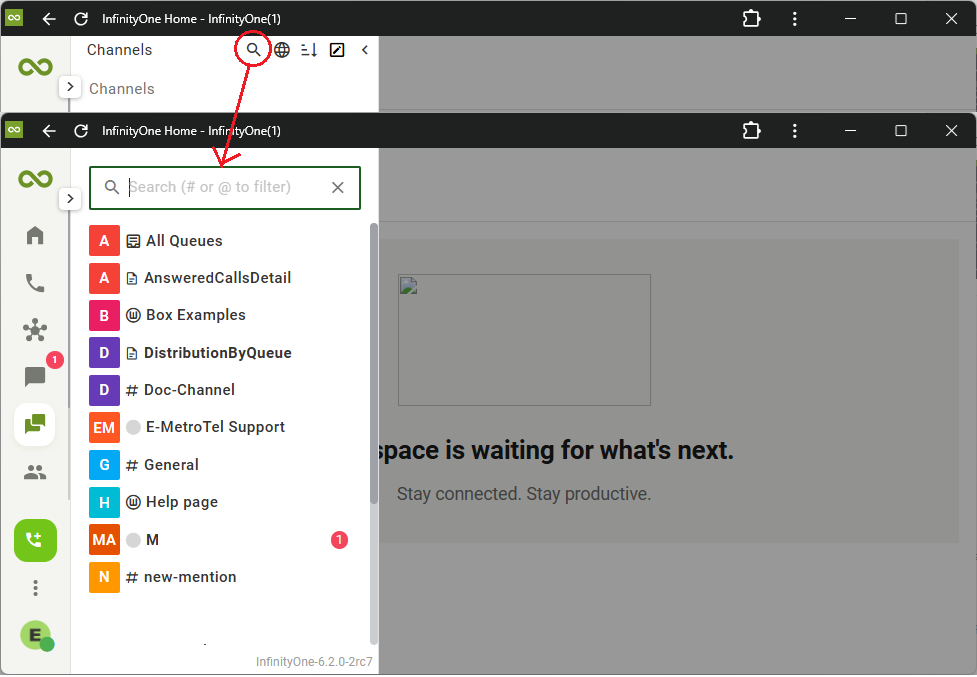Open Box Examples in the list
The image size is (977, 677).
click(x=225, y=315)
